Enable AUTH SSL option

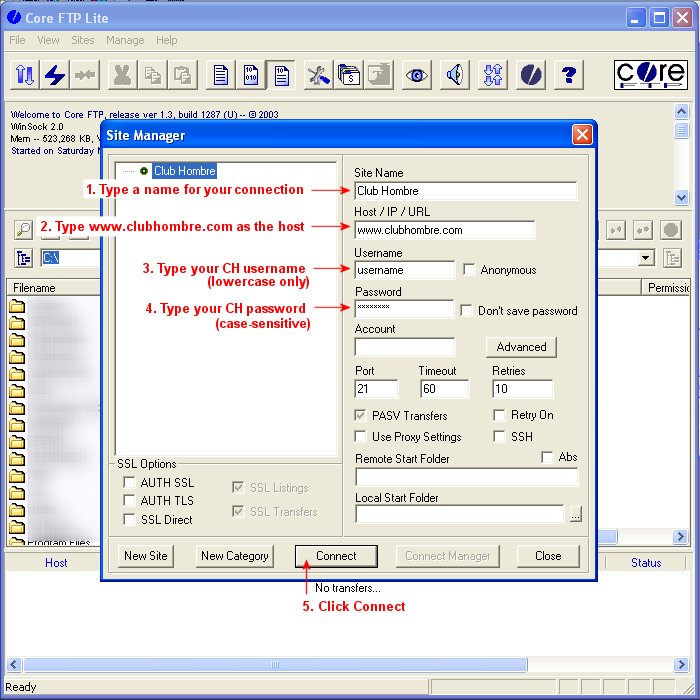(129, 482)
